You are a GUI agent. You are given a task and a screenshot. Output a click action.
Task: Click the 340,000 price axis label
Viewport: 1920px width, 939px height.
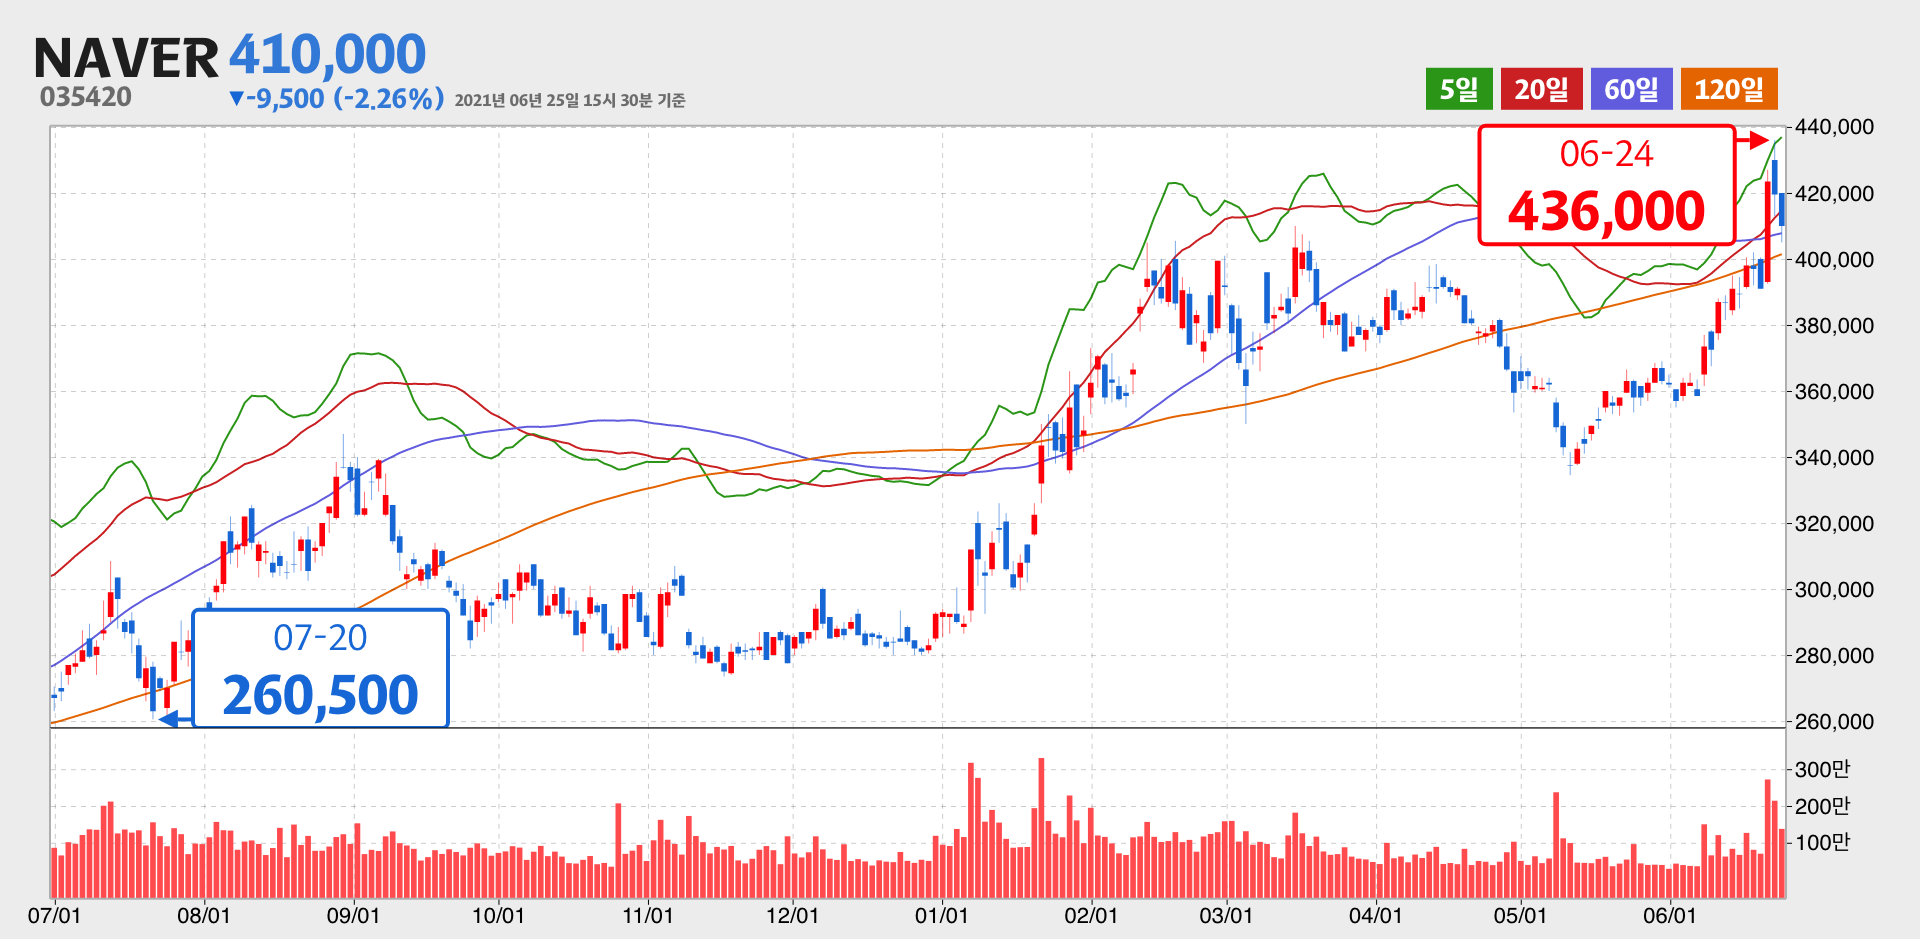click(1834, 457)
